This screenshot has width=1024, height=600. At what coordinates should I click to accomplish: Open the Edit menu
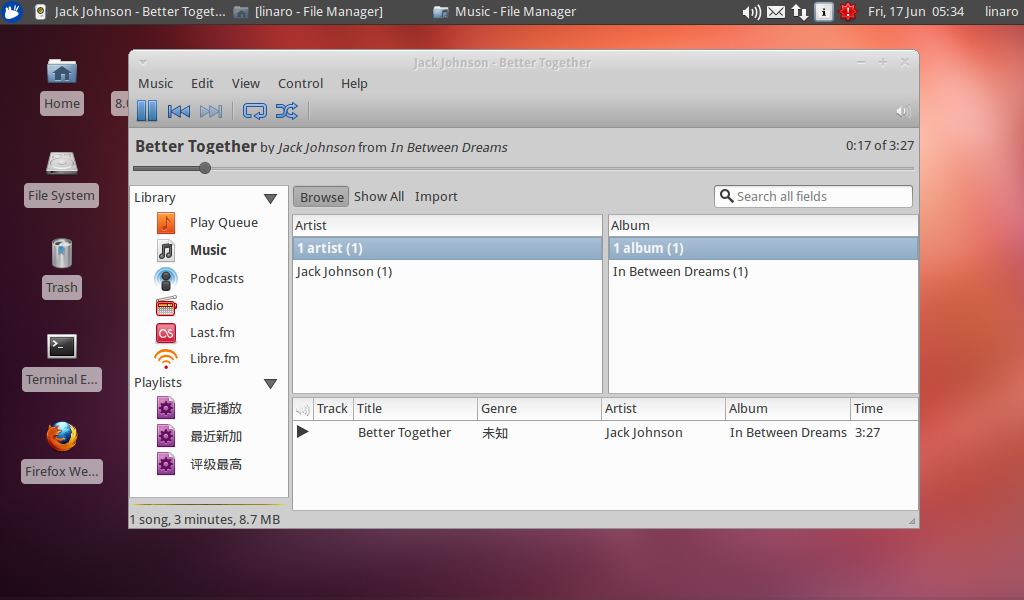202,84
